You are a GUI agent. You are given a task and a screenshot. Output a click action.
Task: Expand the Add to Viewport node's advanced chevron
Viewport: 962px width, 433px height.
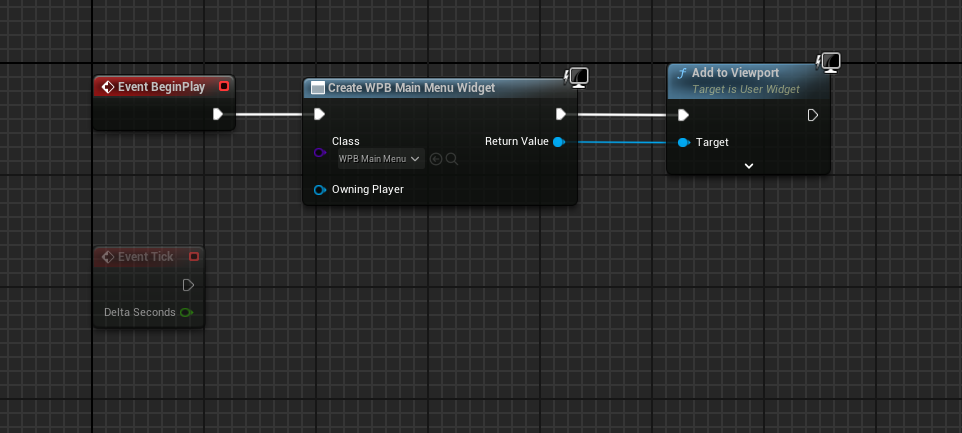749,165
